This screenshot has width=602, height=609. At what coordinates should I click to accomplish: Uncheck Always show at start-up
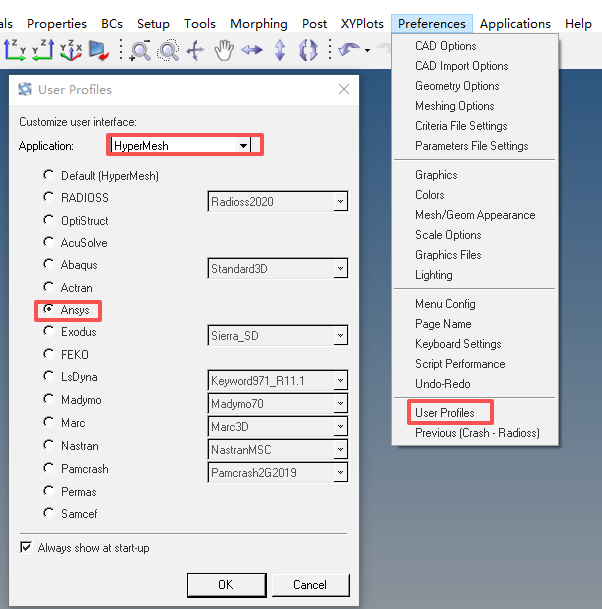click(26, 548)
